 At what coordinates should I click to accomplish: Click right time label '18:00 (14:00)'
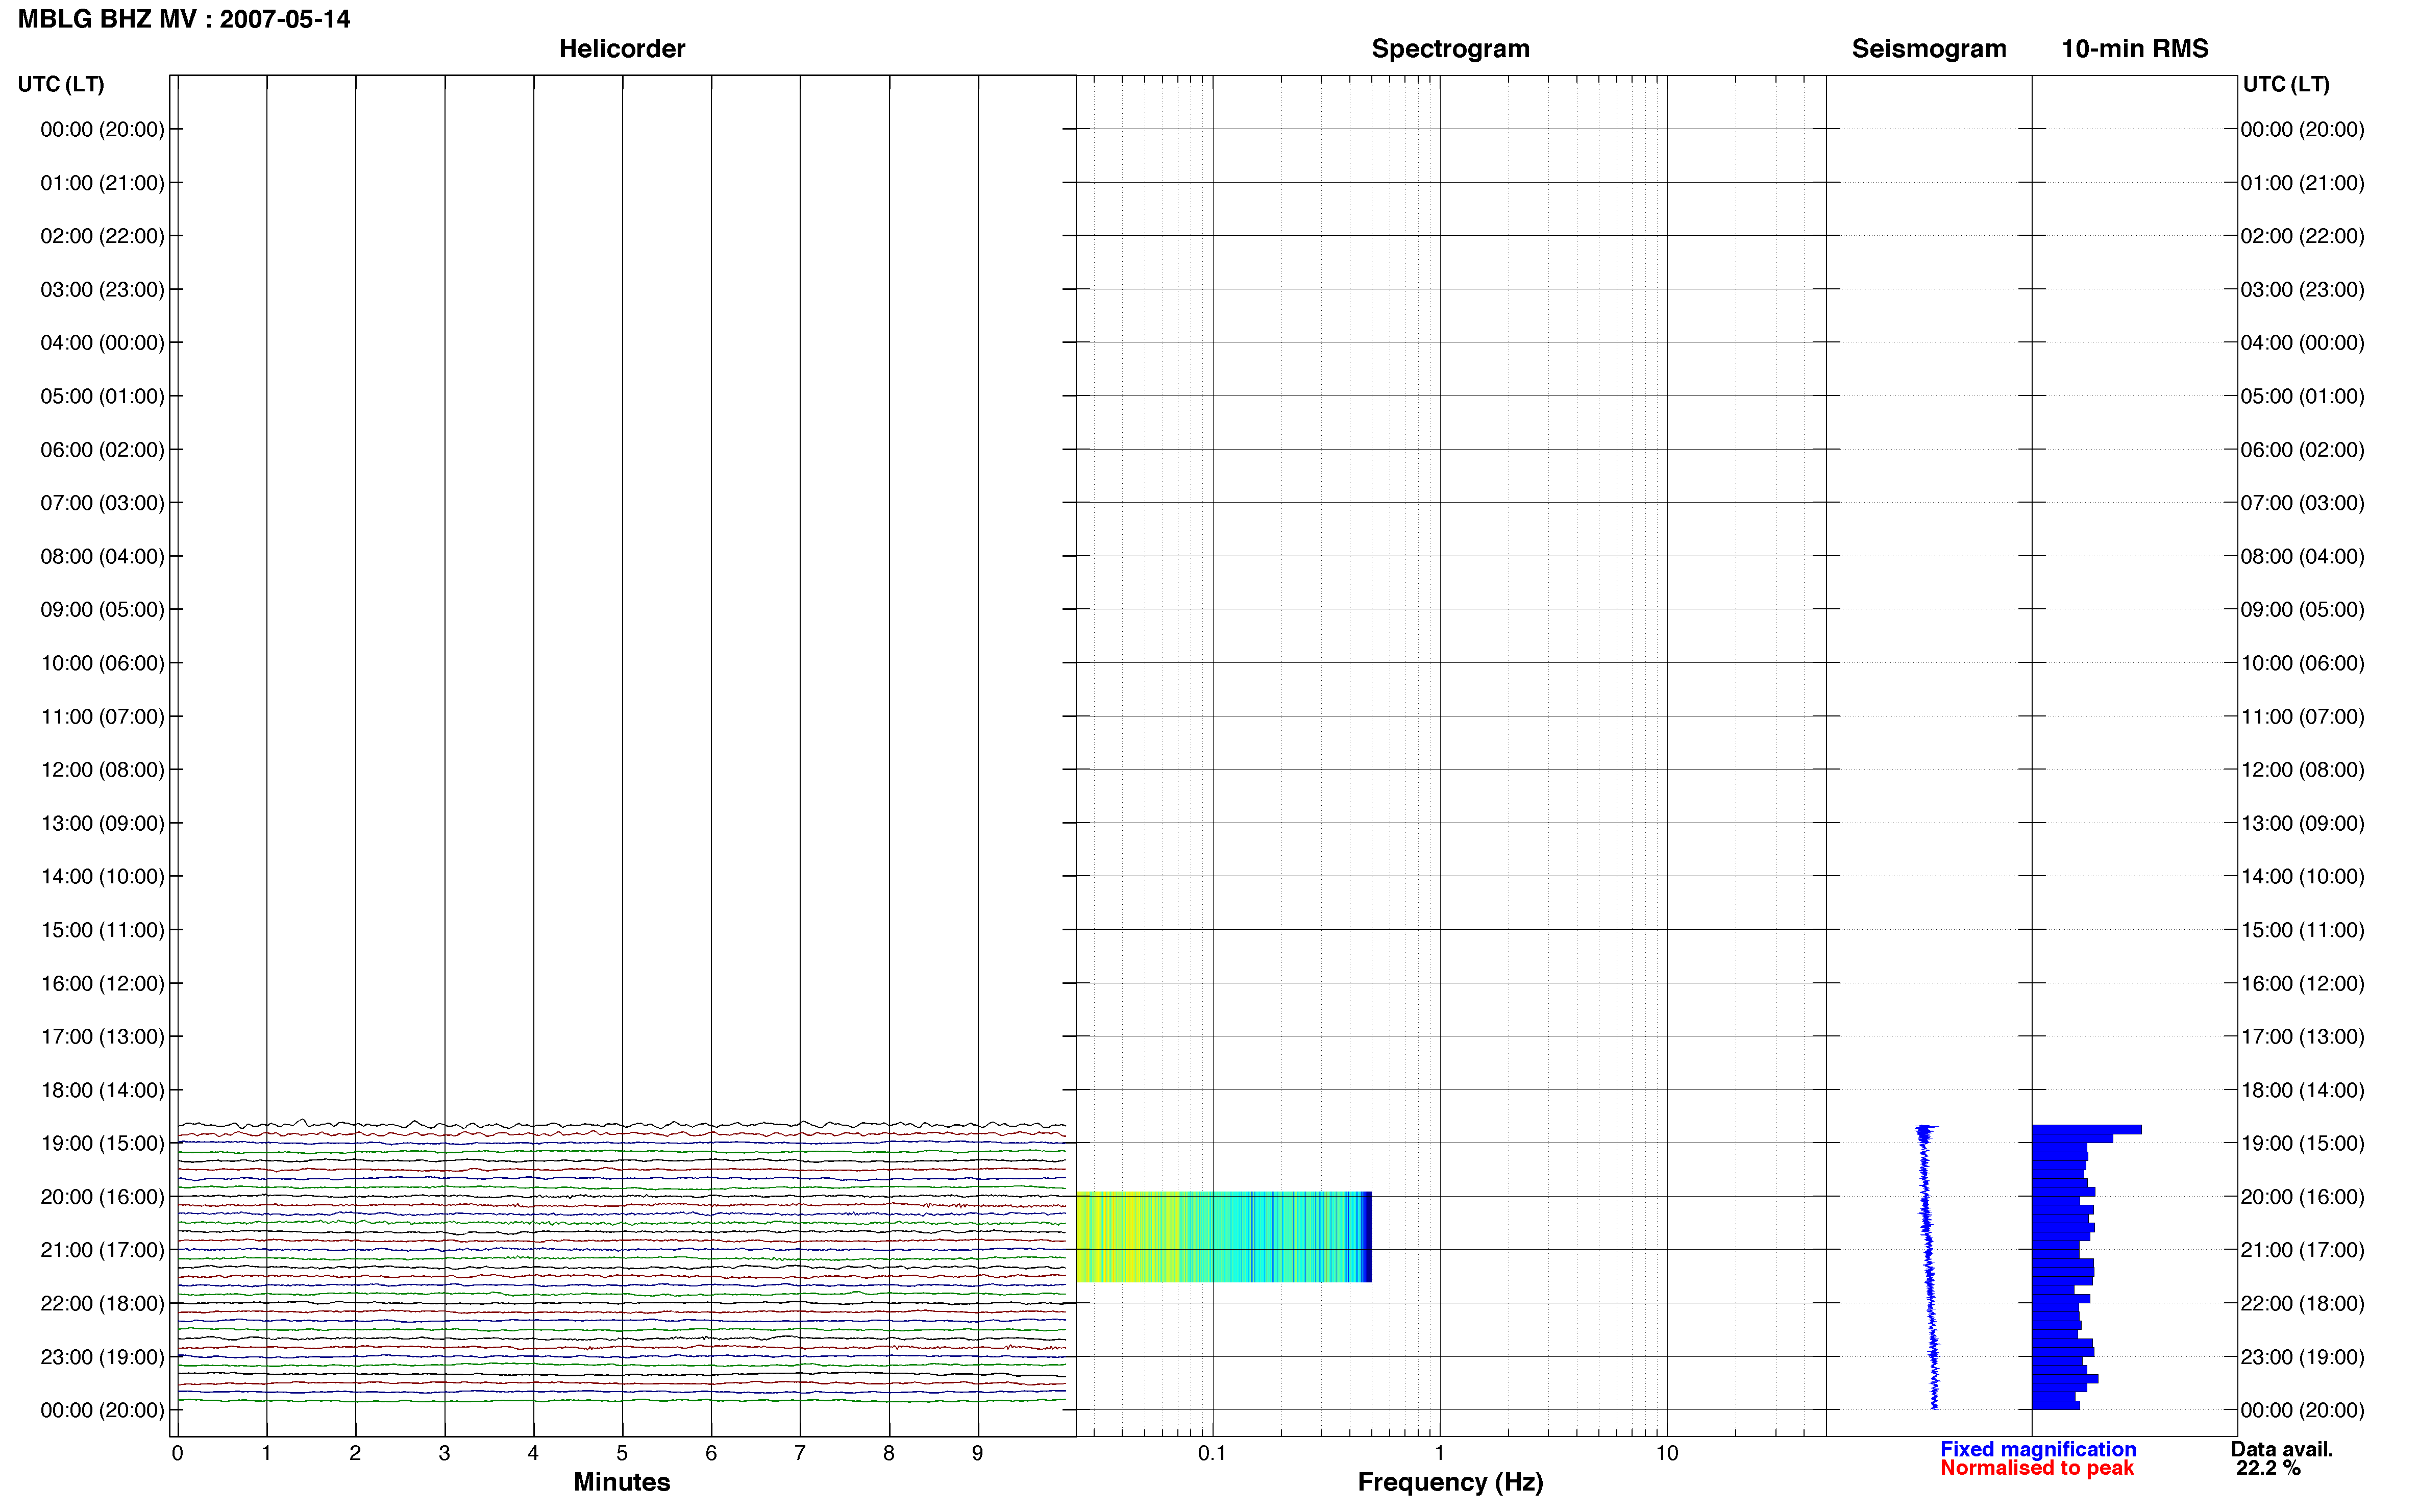point(2302,1090)
